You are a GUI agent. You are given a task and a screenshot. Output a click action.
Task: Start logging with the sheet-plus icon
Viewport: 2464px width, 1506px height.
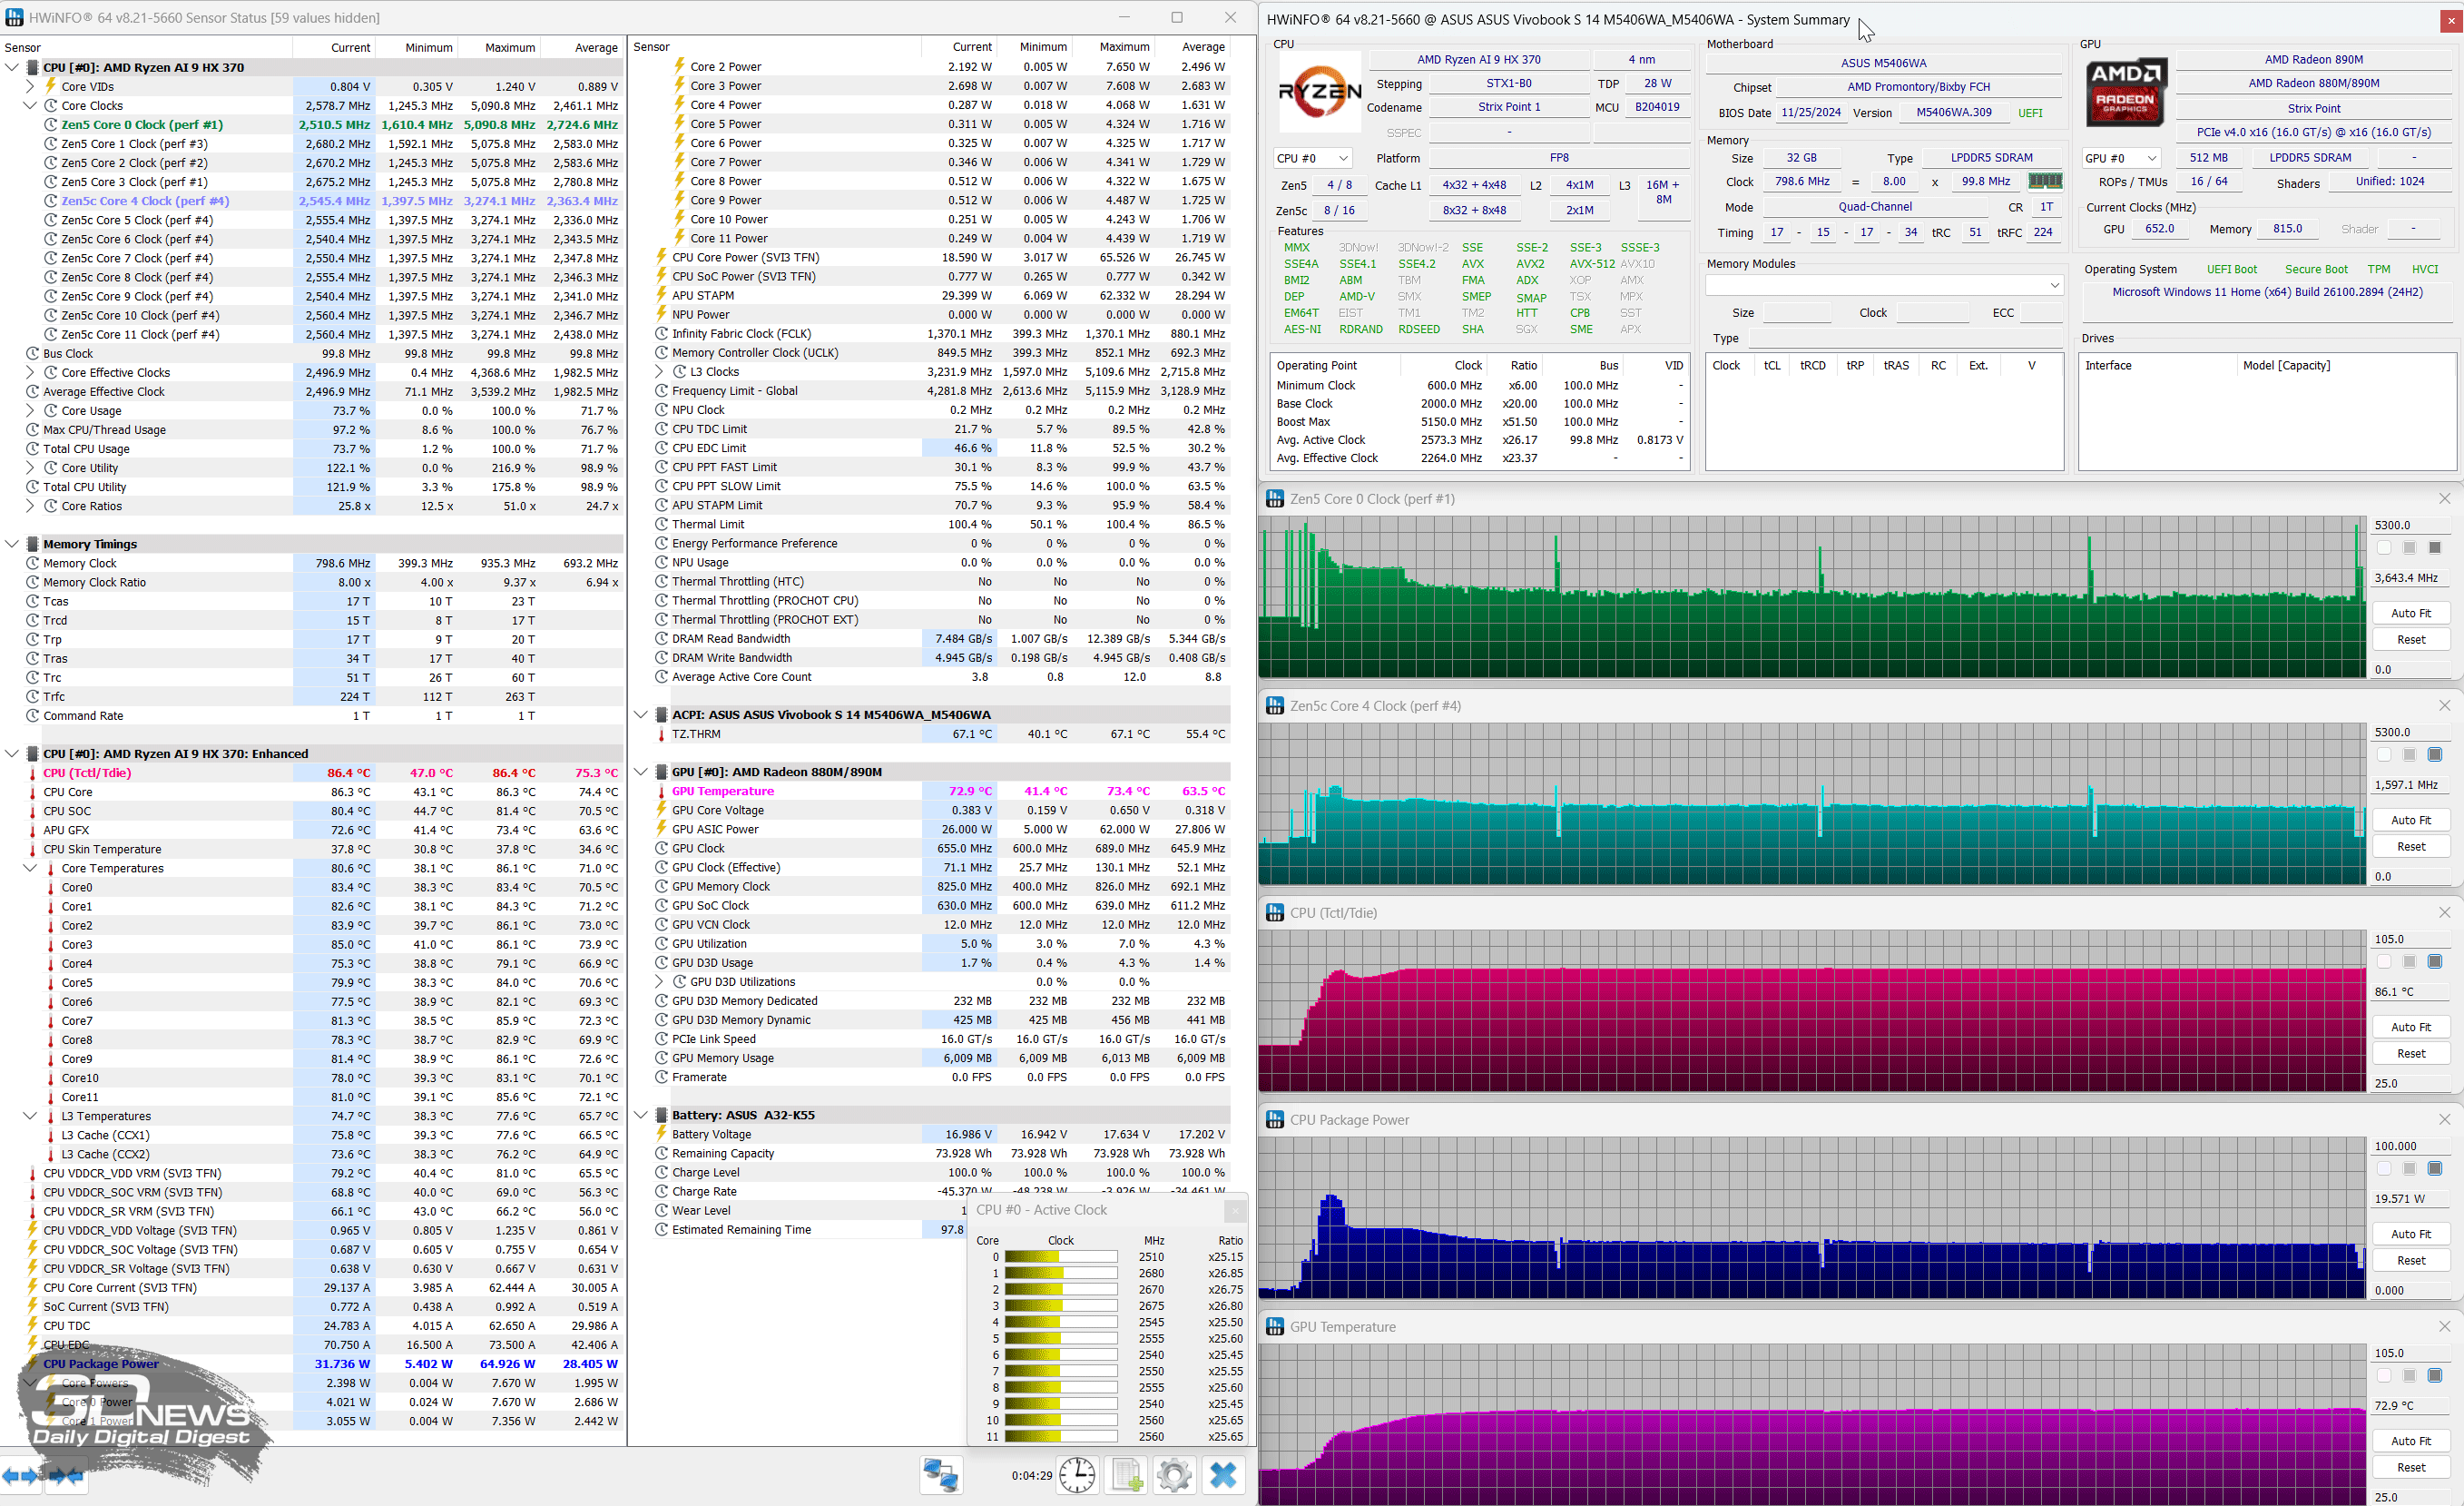point(1126,1475)
